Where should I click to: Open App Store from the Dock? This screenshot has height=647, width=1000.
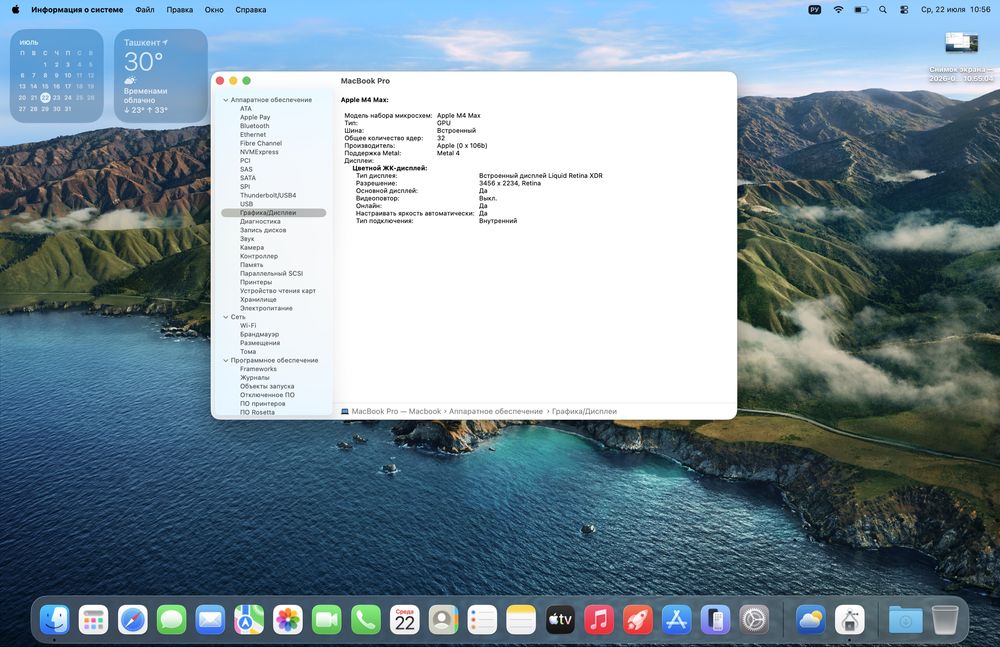[x=677, y=620]
